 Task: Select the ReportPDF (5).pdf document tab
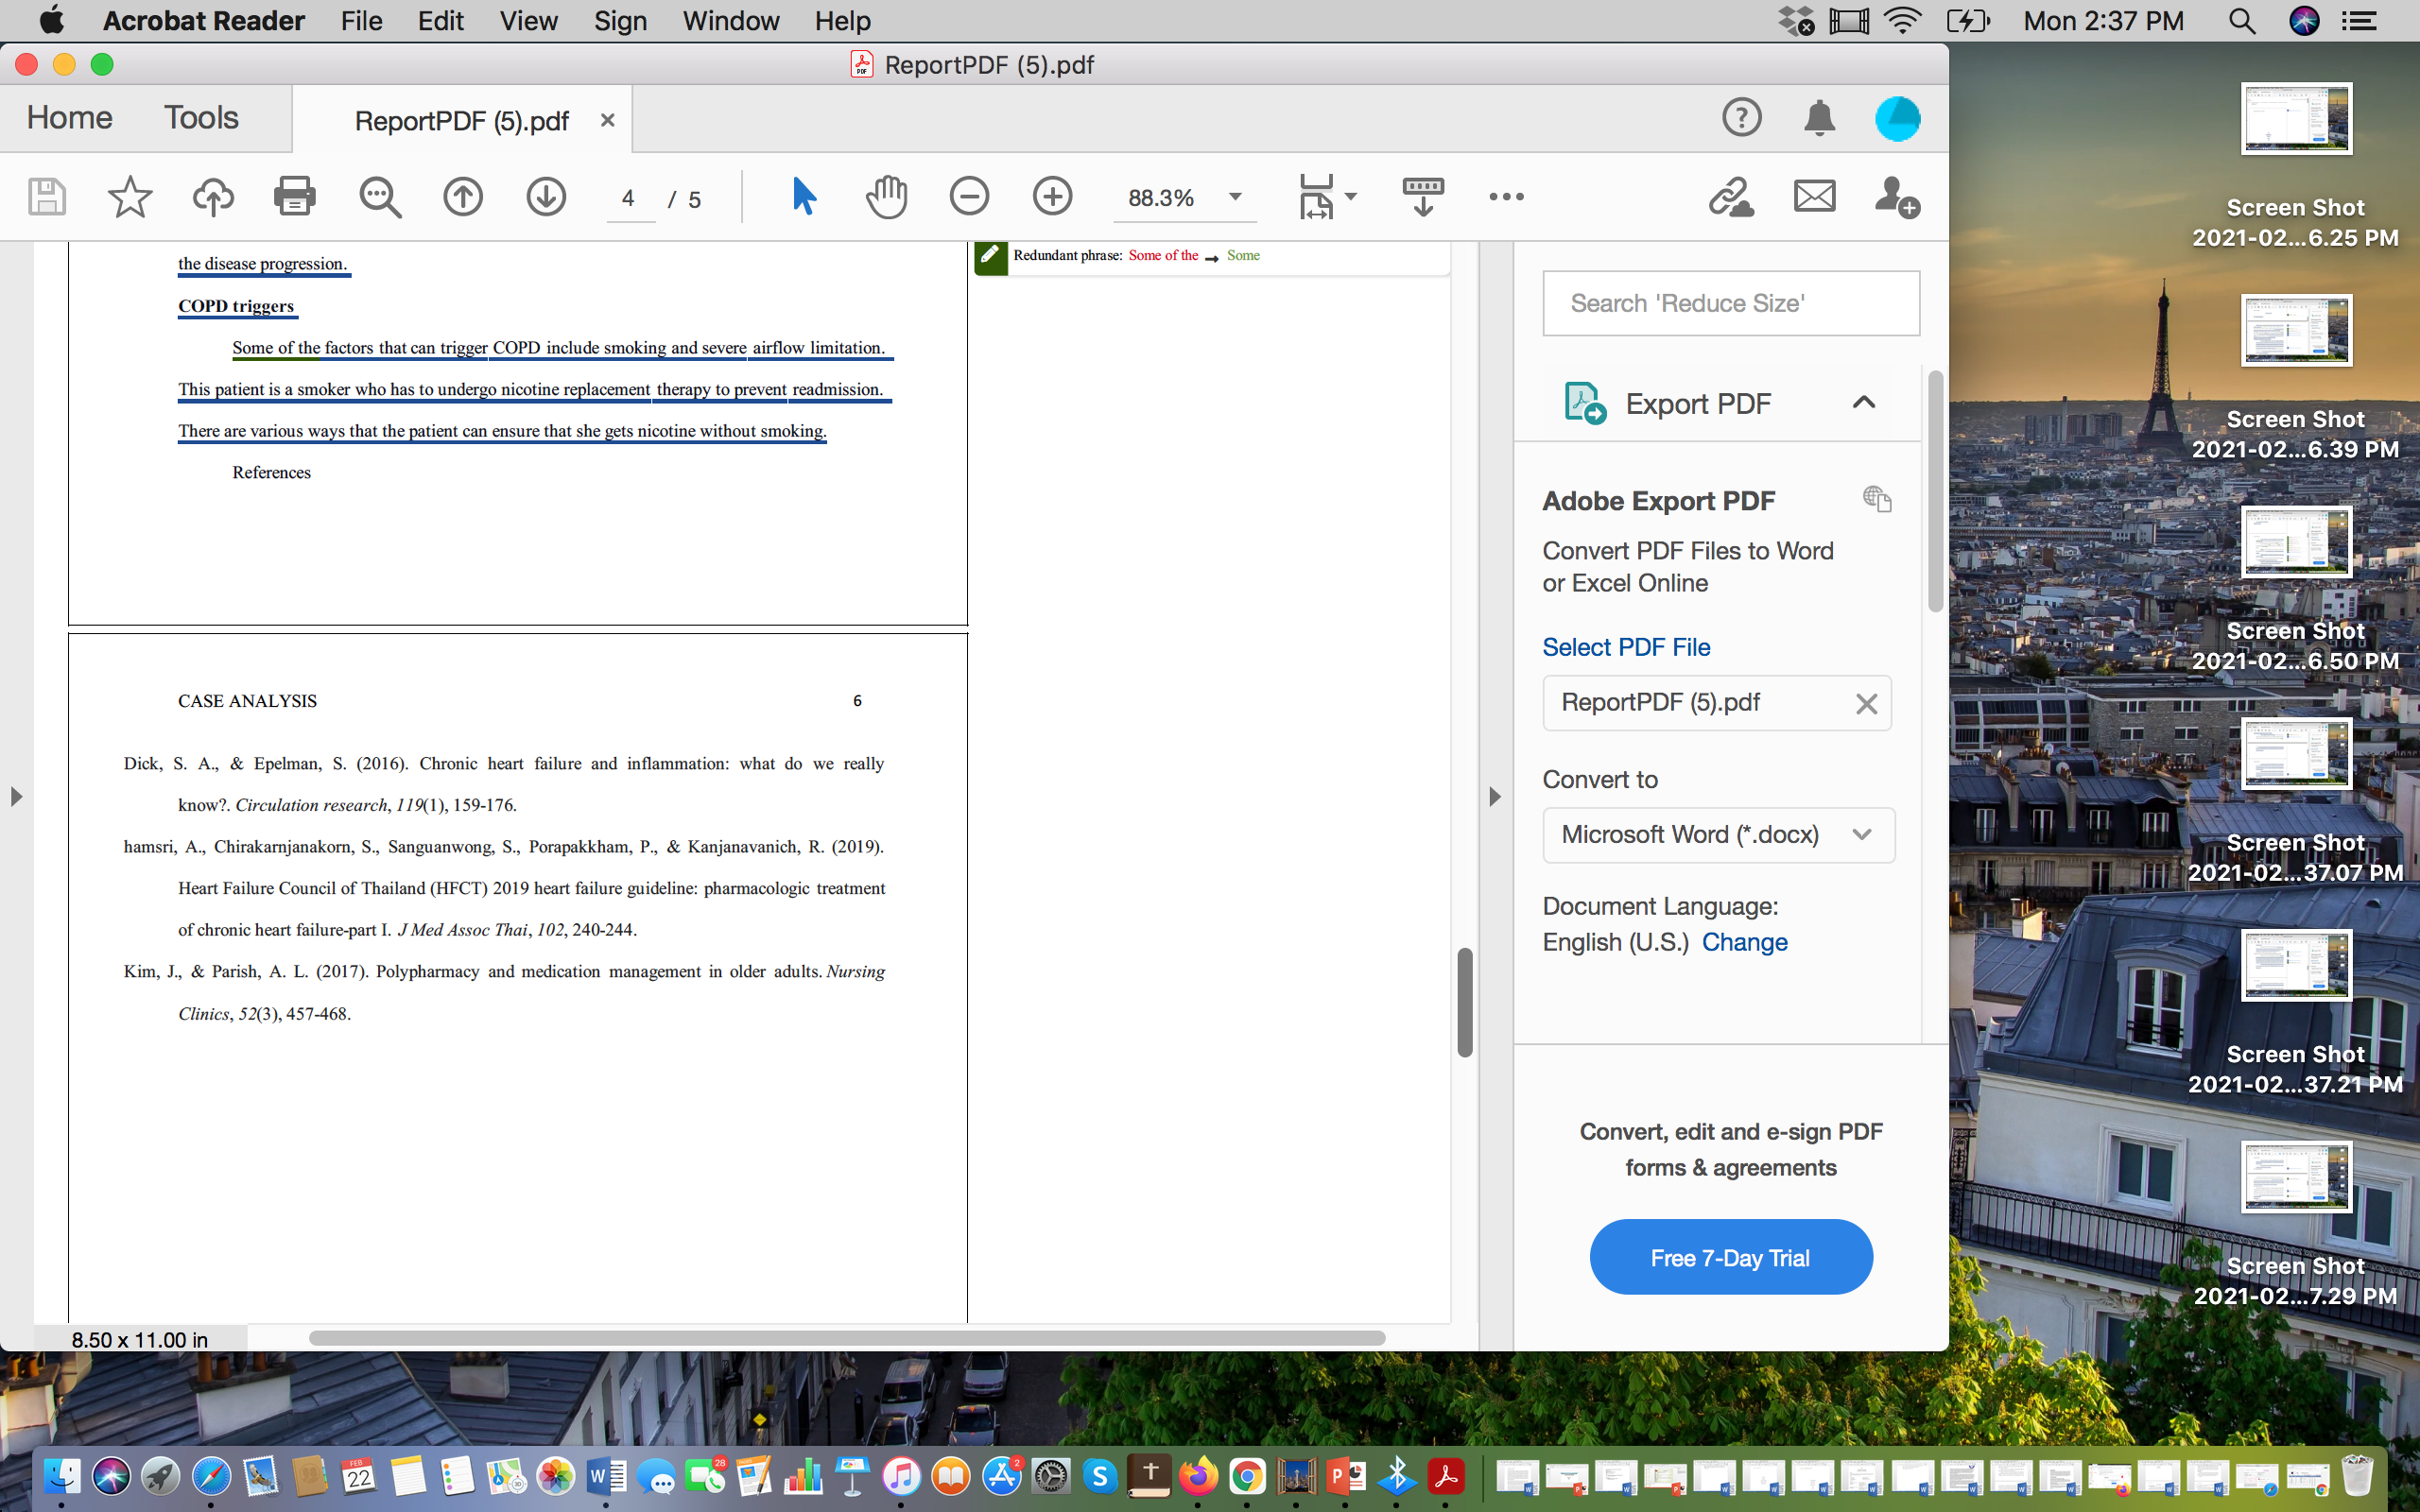(462, 121)
